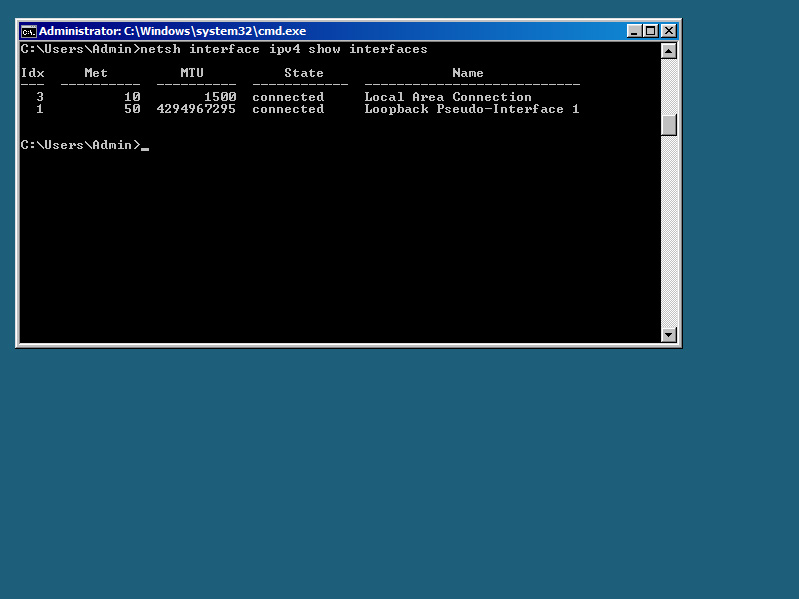
Task: Click the scrollbar down arrow
Action: (x=669, y=335)
